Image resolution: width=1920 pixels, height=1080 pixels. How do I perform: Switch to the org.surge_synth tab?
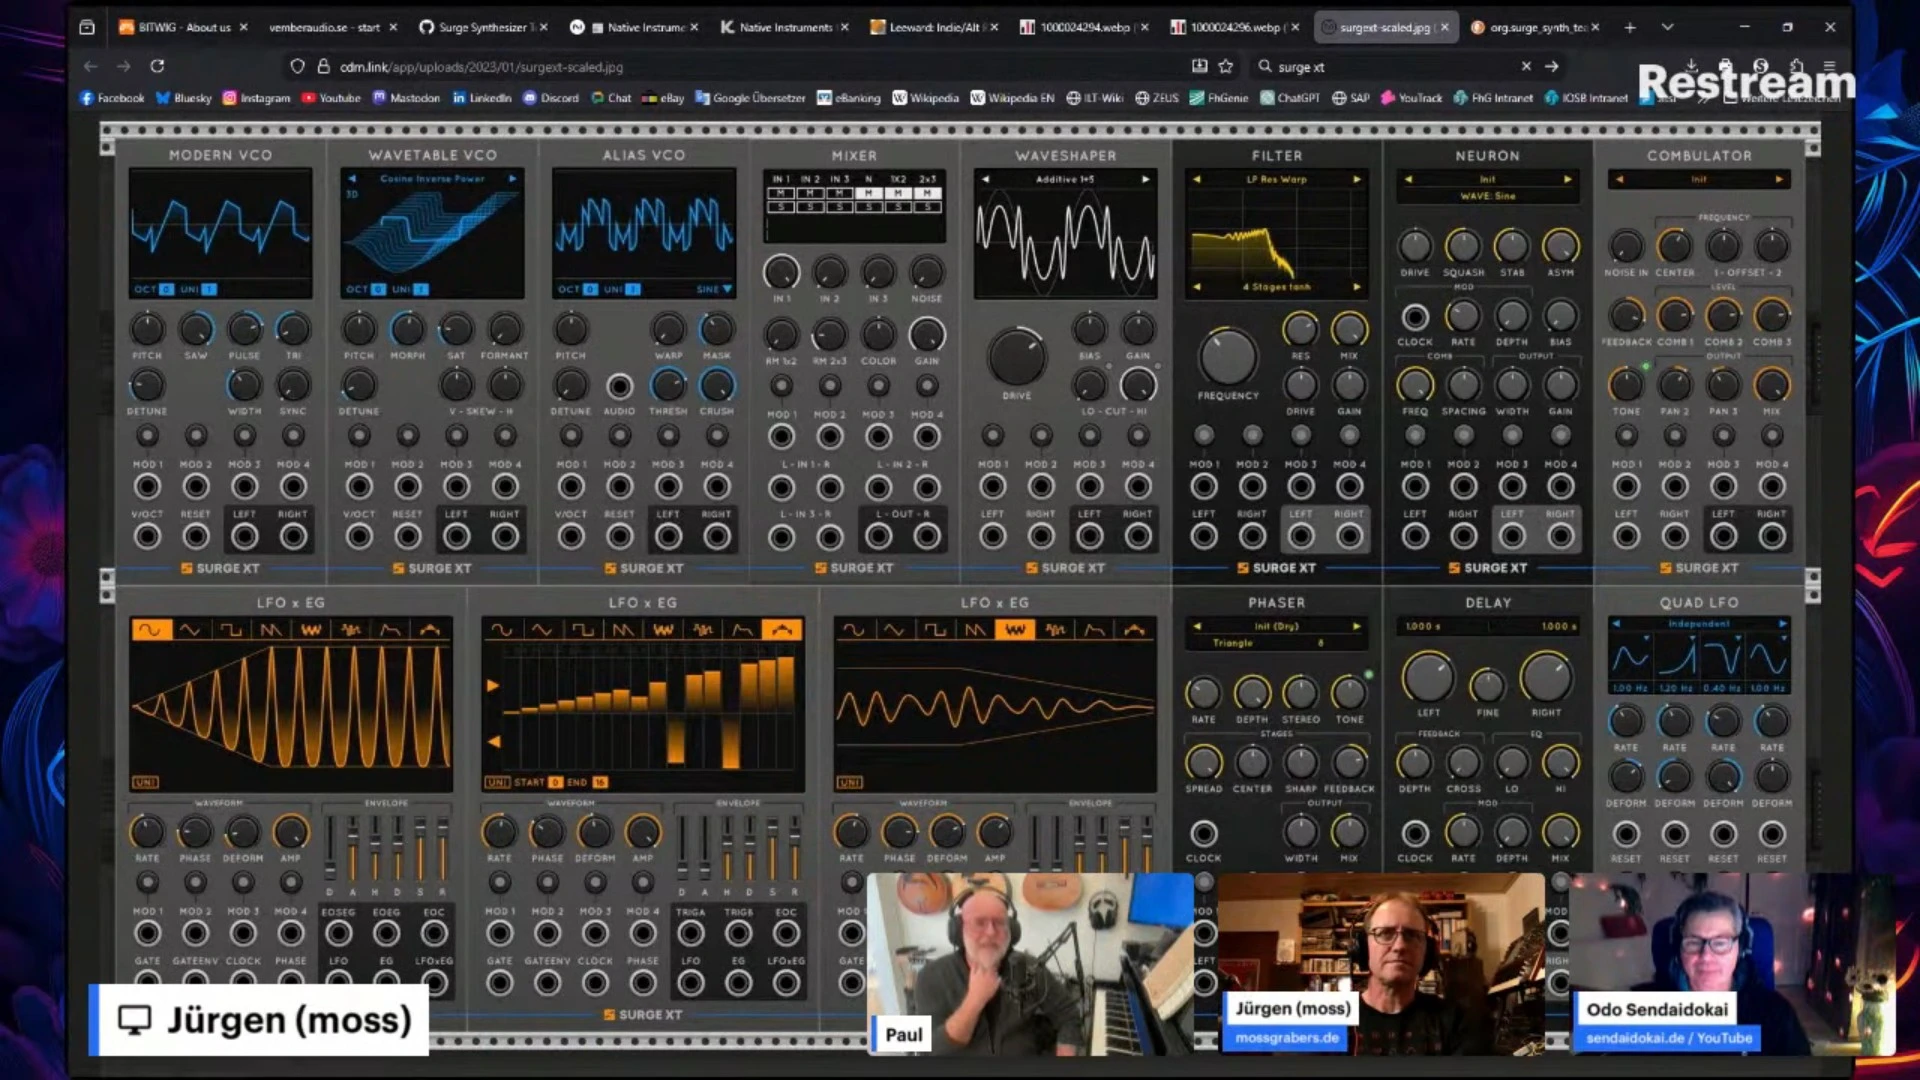[1535, 27]
